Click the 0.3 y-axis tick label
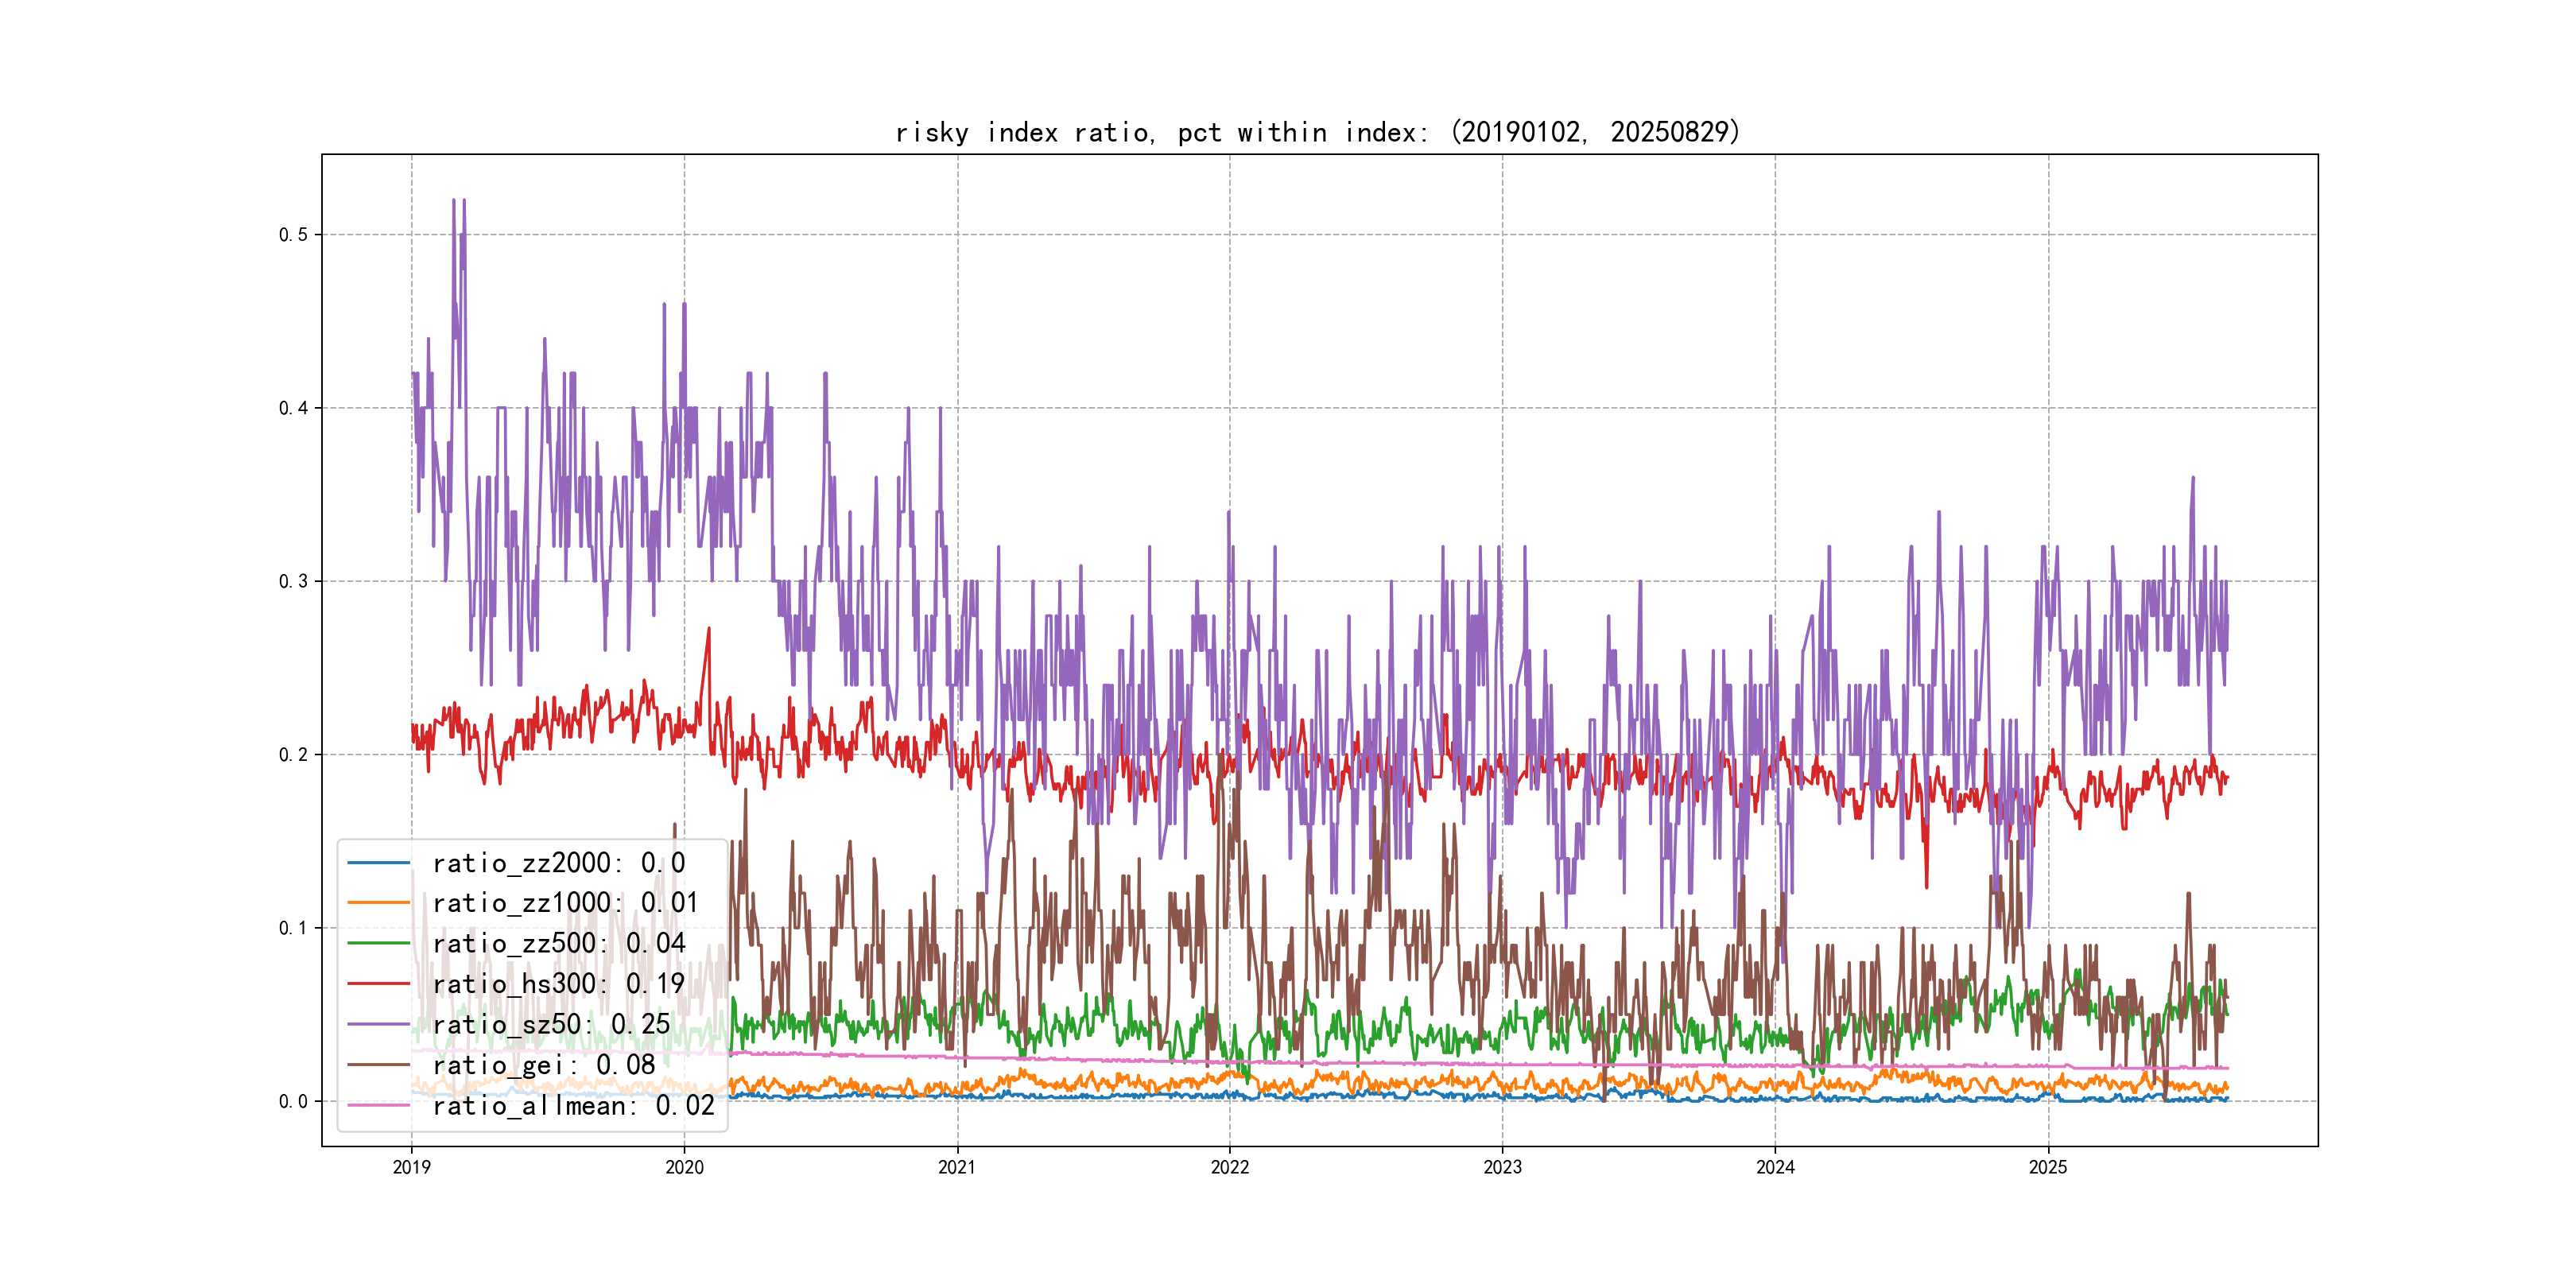 [293, 582]
